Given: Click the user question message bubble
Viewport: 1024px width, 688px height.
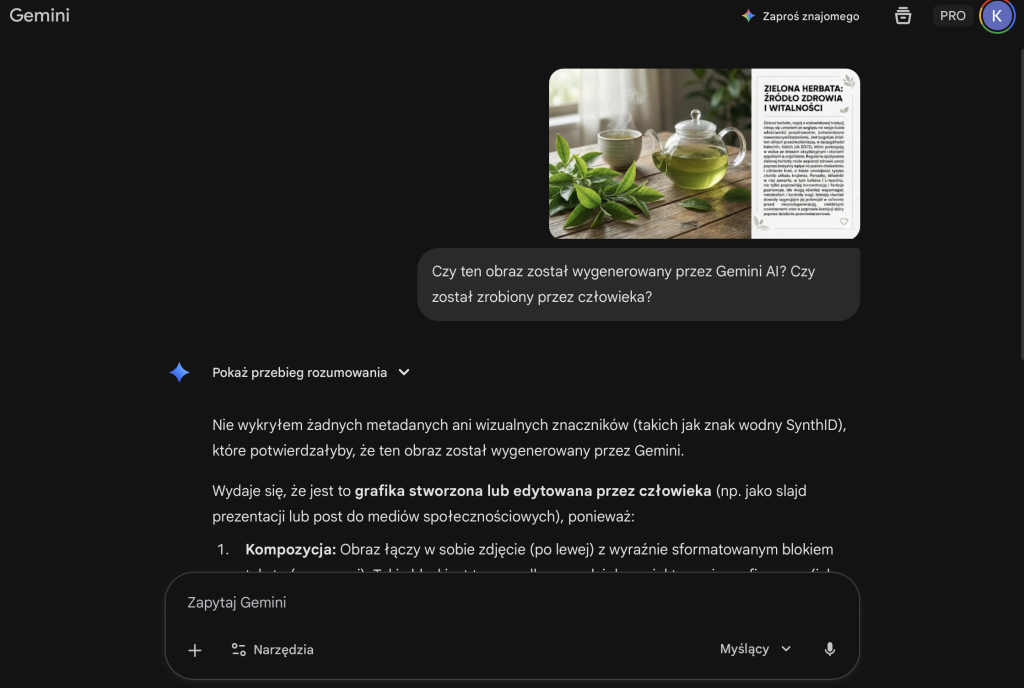Looking at the screenshot, I should tap(638, 284).
